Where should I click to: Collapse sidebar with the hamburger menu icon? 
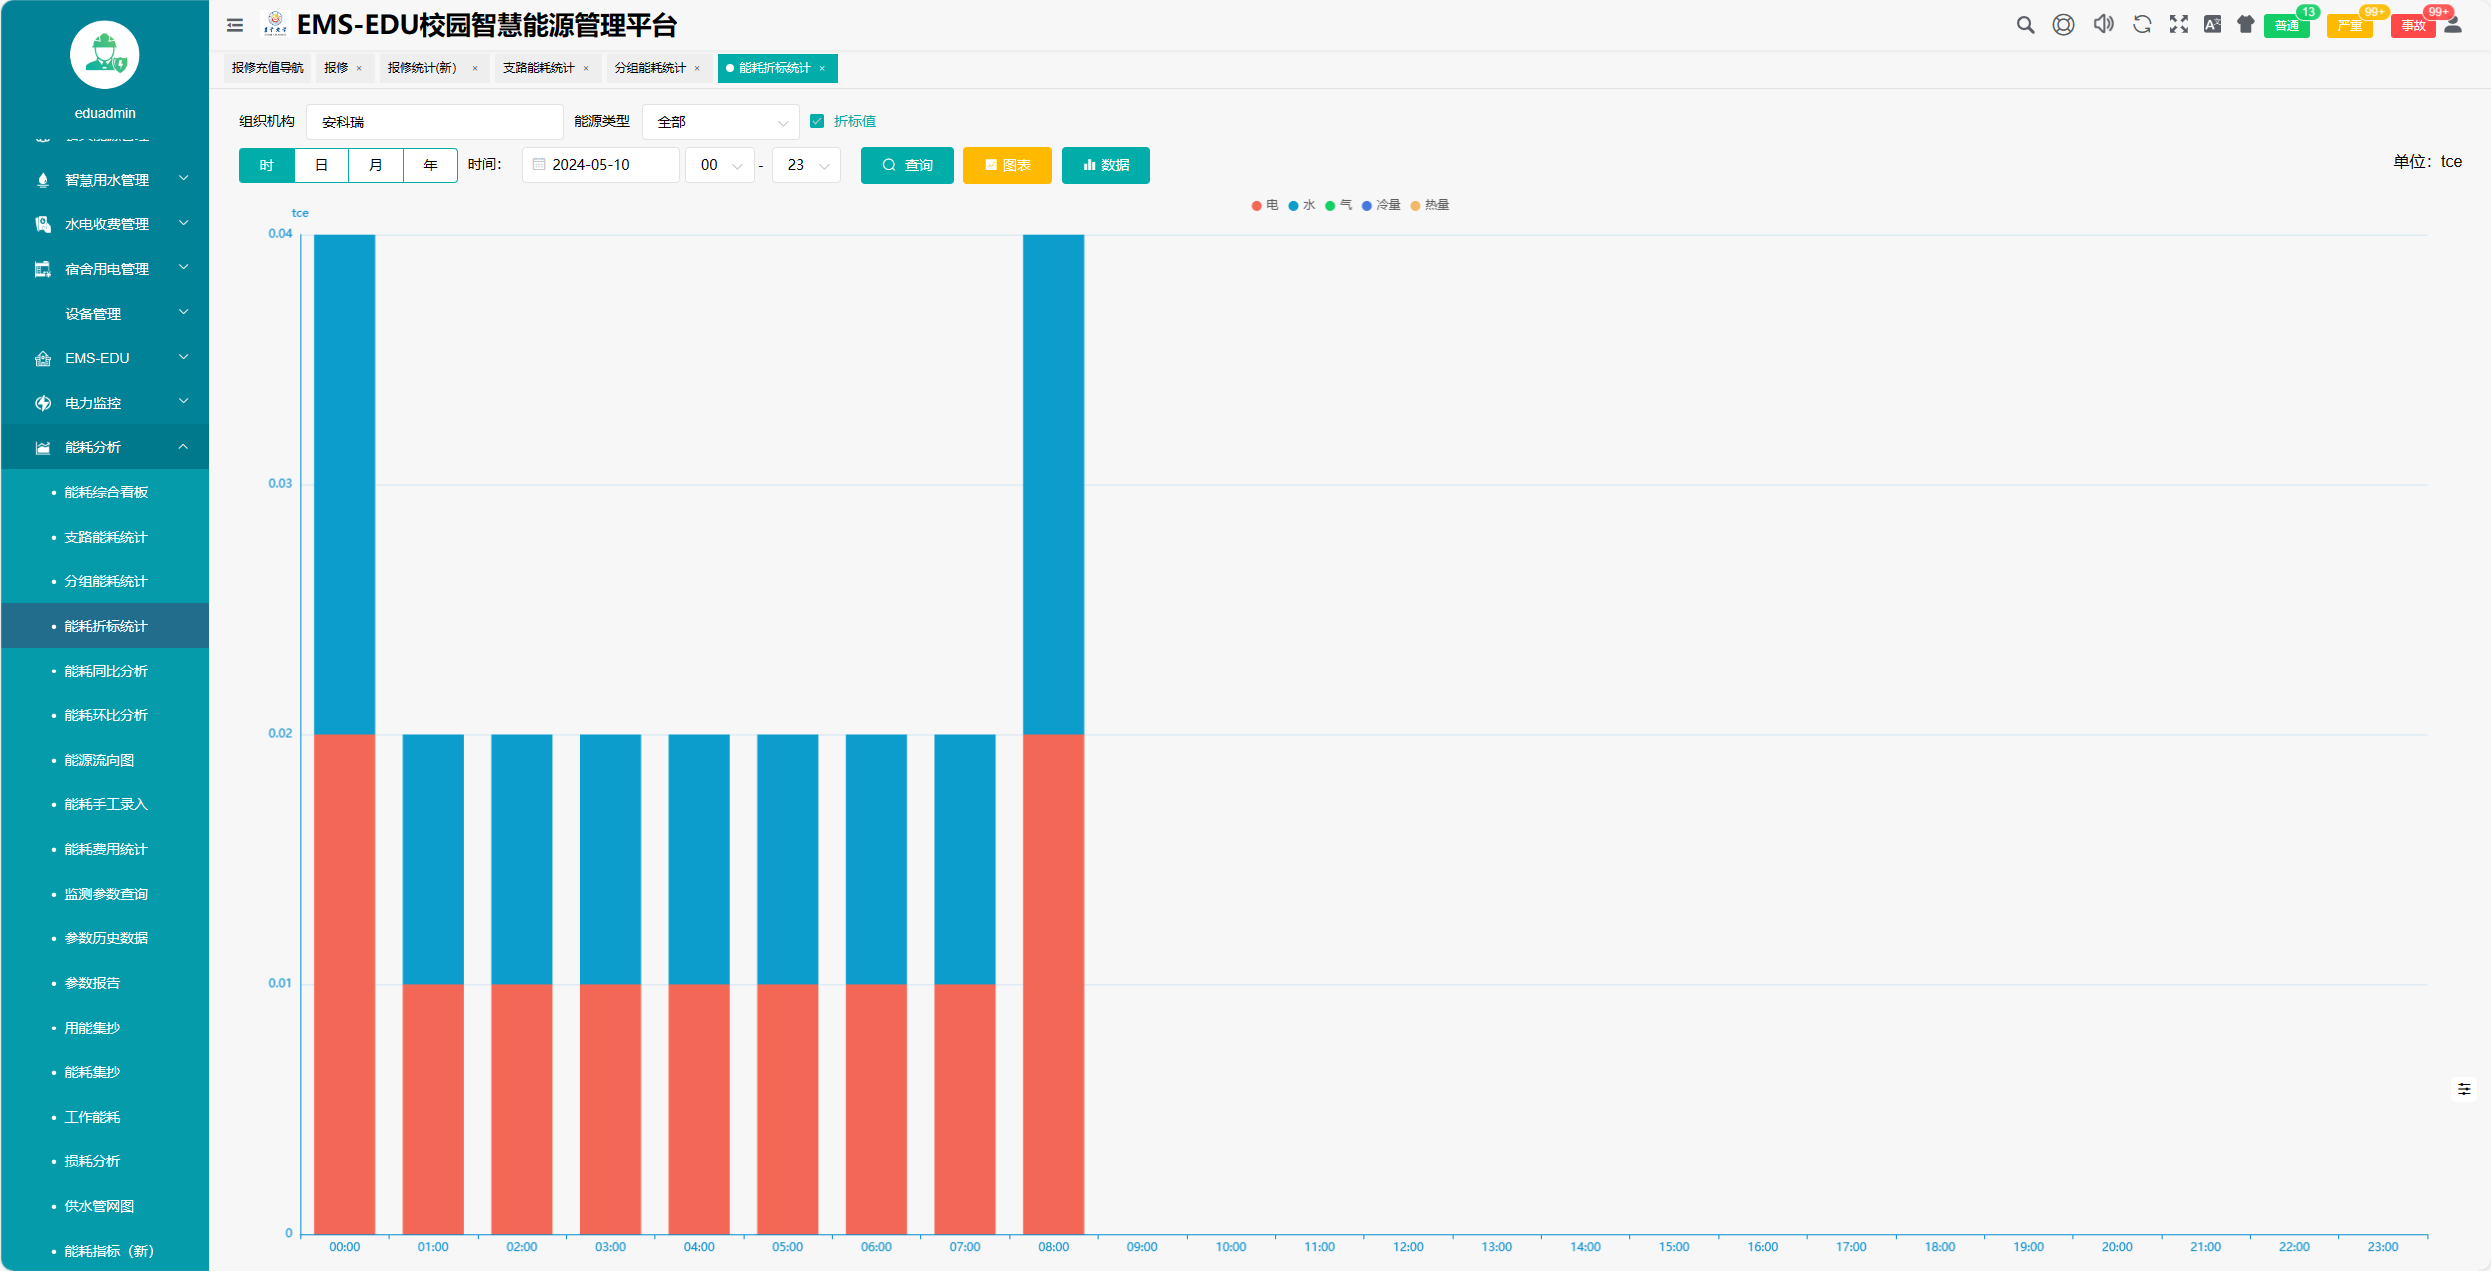pyautogui.click(x=235, y=25)
